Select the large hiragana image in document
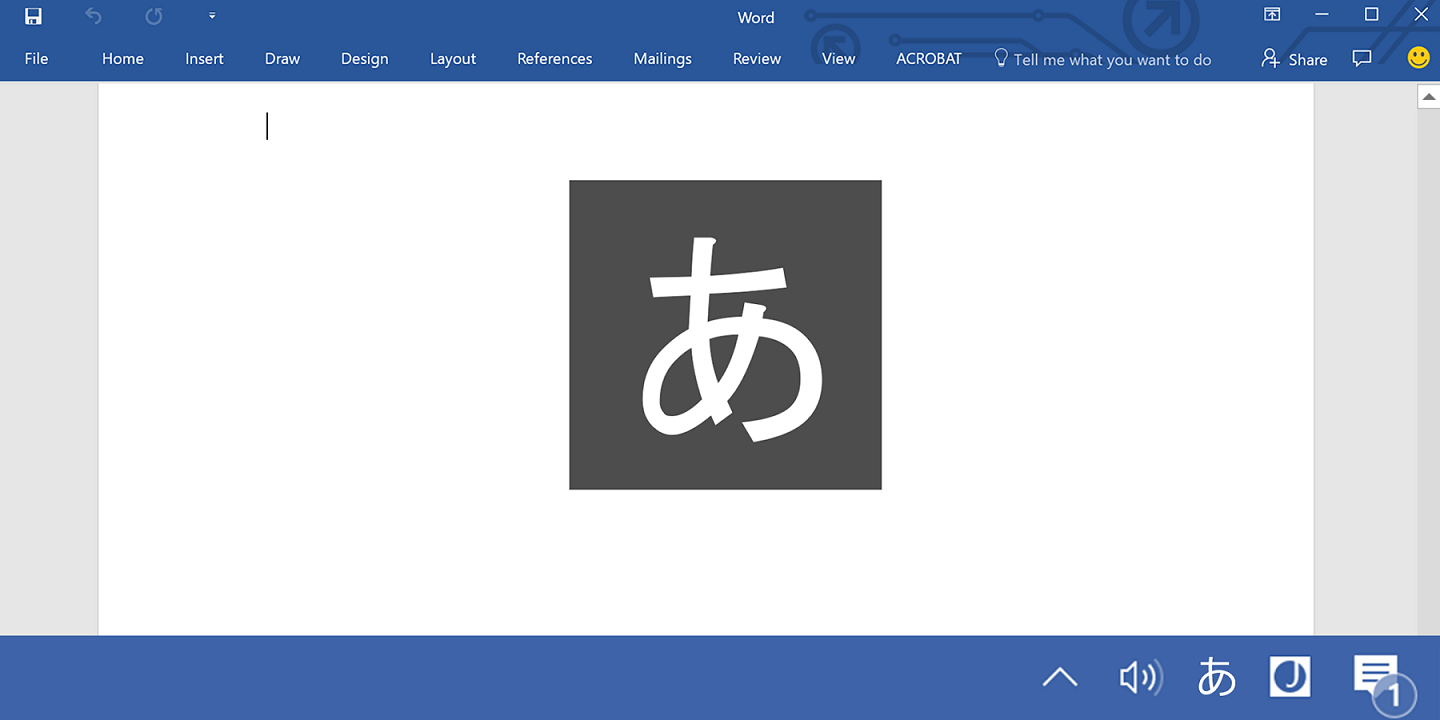1440x720 pixels. tap(725, 335)
